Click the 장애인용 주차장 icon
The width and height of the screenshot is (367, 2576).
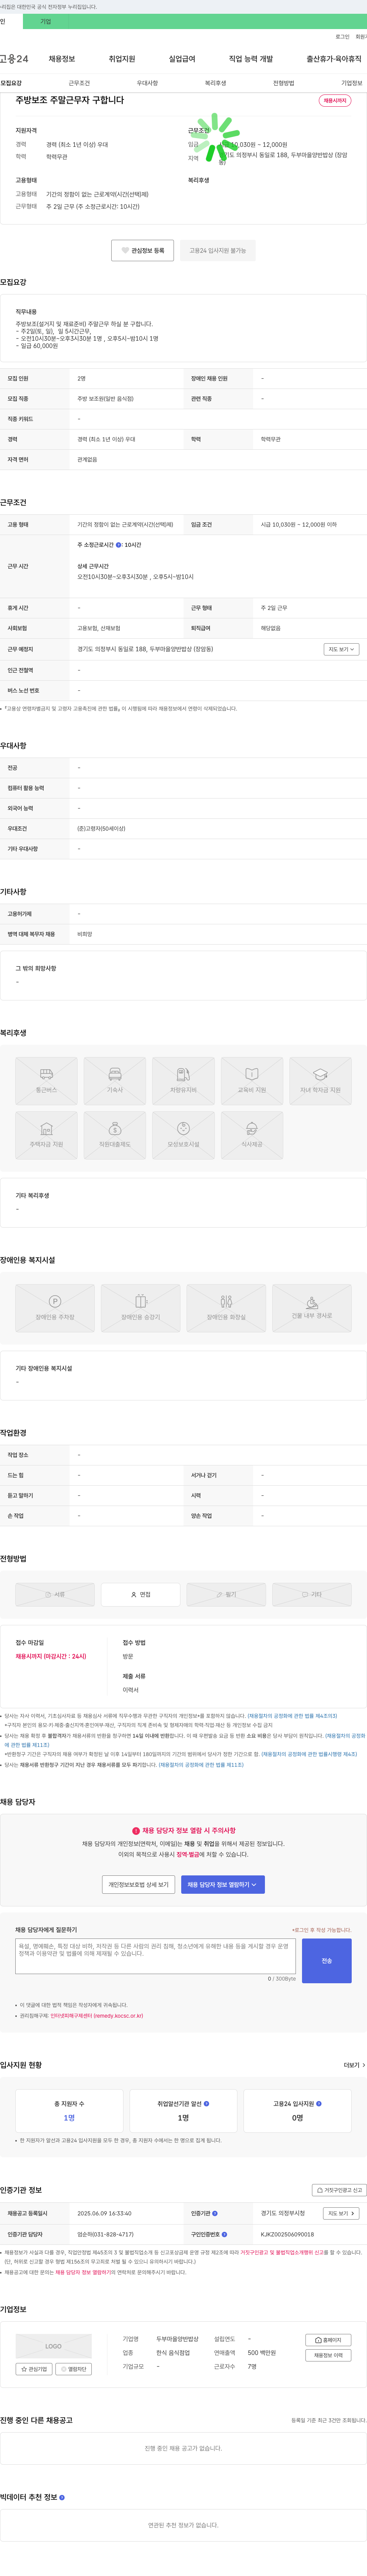click(x=55, y=1308)
